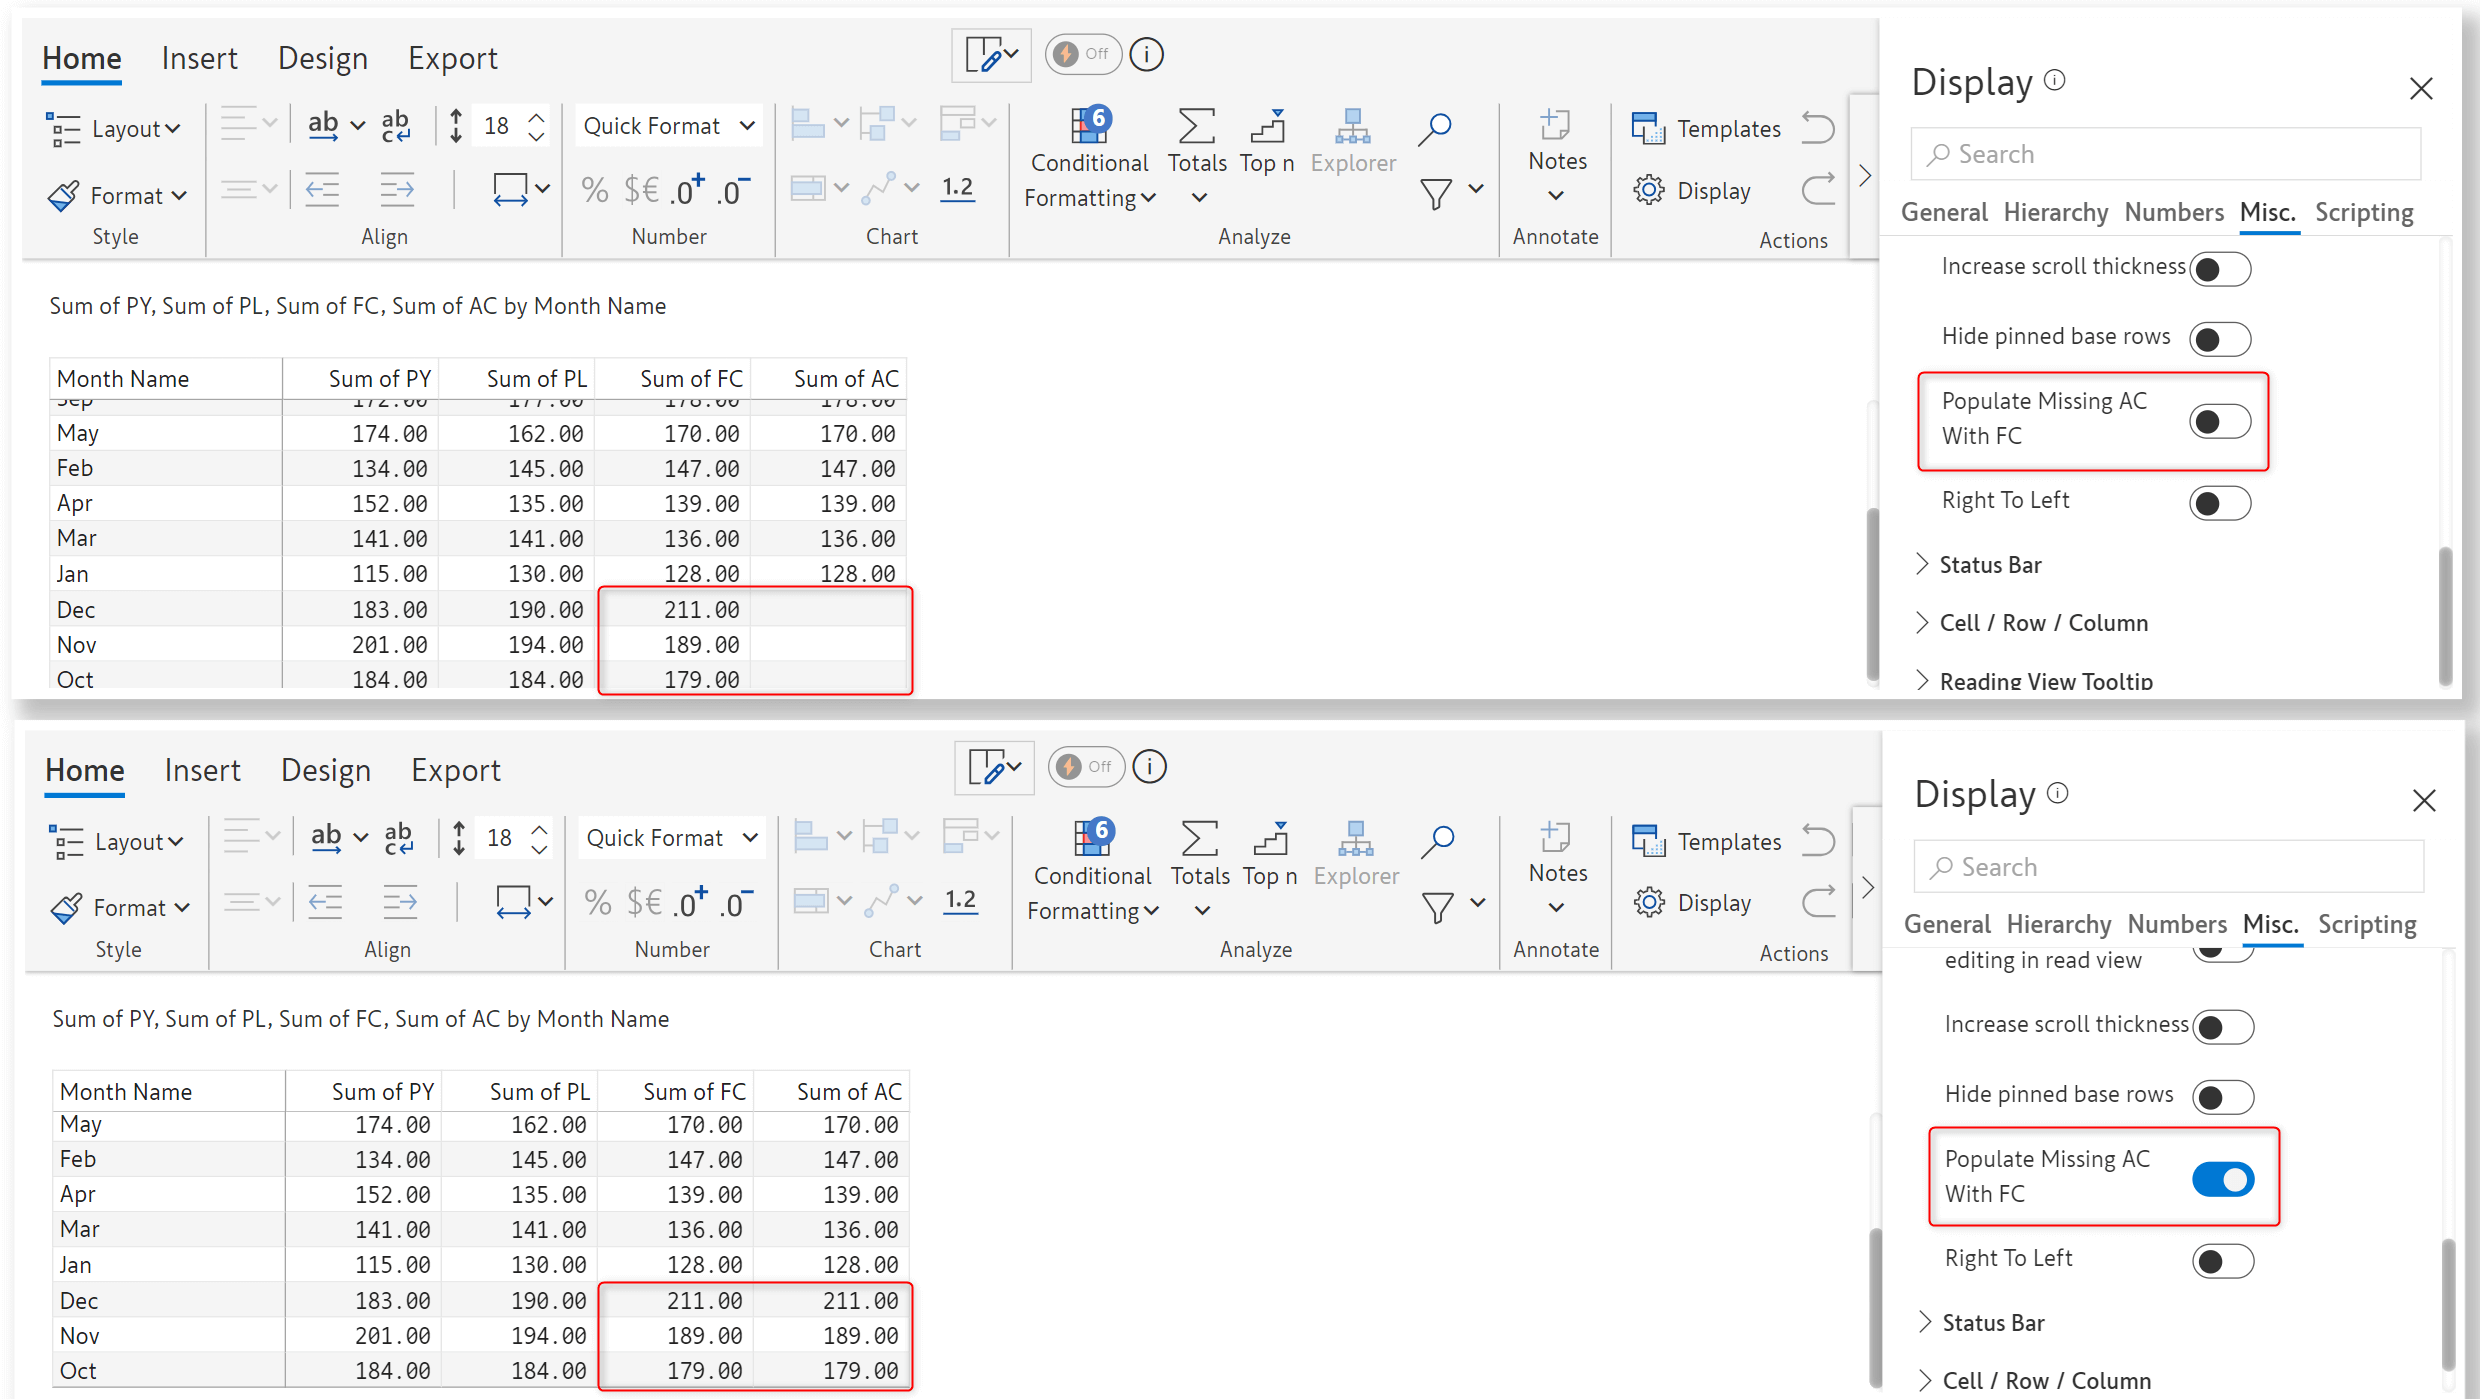Toggle Increase scroll thickness in top panel

coord(2220,268)
